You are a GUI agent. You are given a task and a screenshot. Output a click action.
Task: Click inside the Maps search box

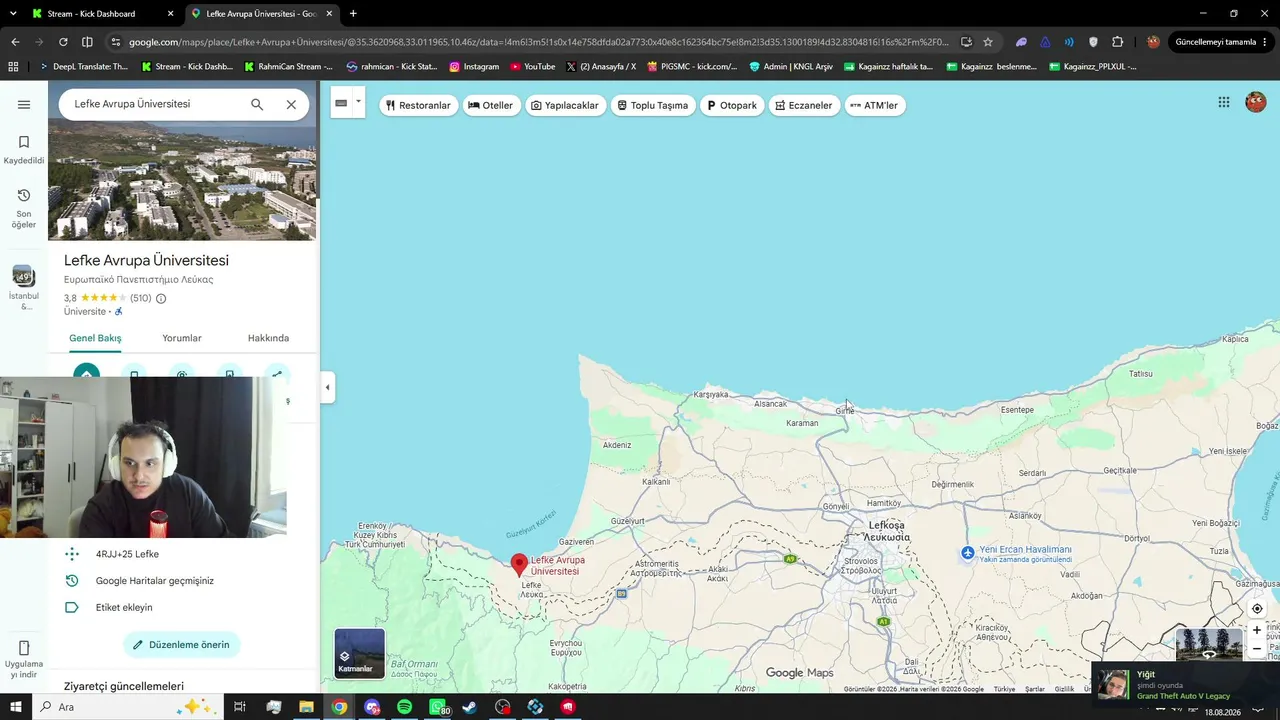point(155,104)
